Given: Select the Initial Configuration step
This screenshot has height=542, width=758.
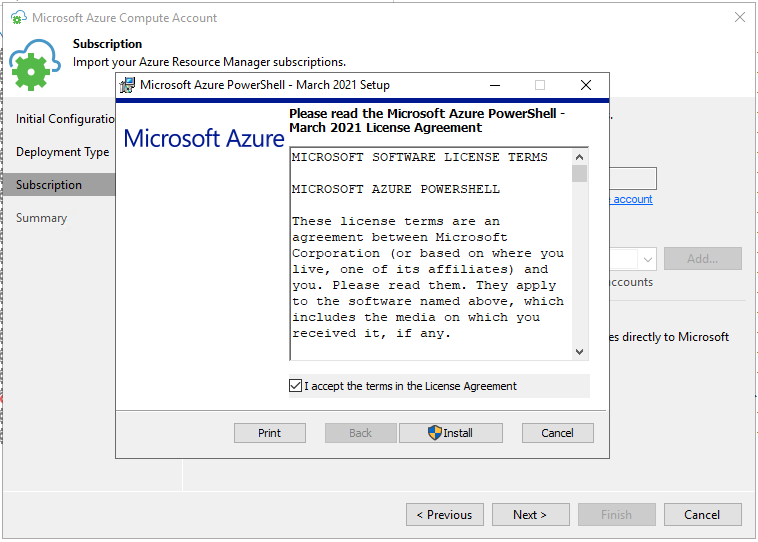Looking at the screenshot, I should pyautogui.click(x=65, y=119).
